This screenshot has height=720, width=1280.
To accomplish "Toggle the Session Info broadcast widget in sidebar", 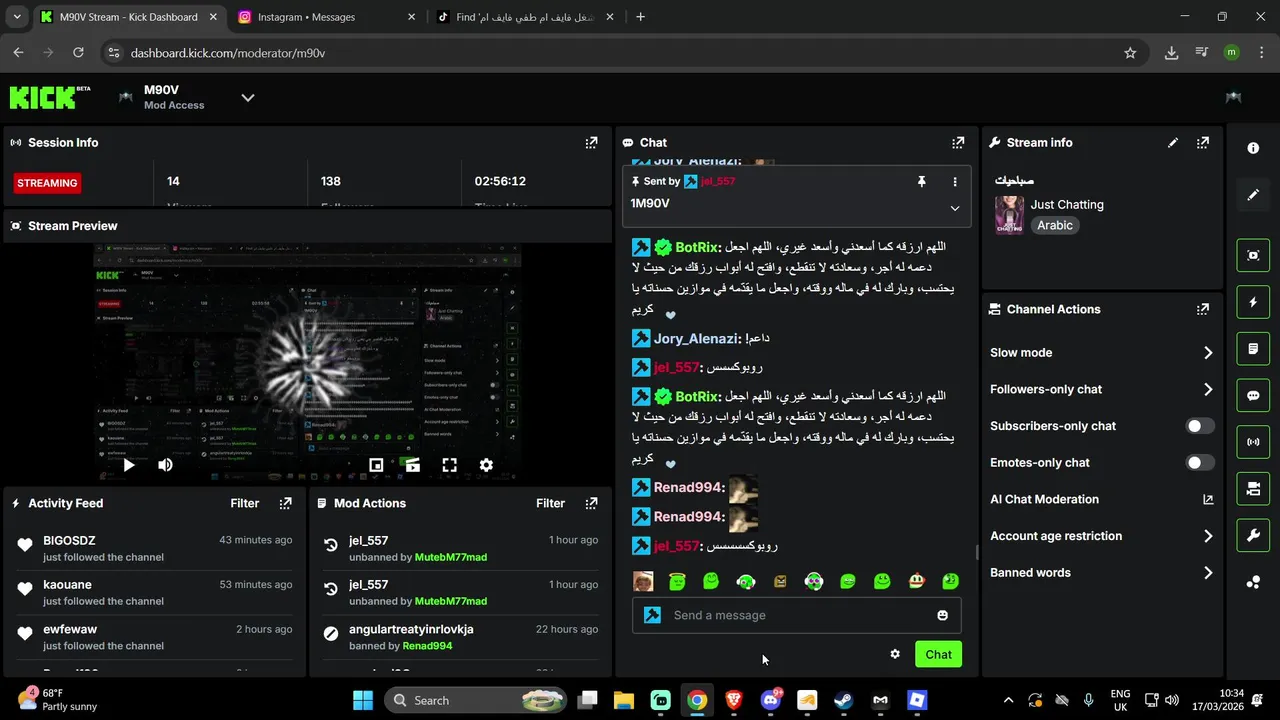I will pyautogui.click(x=1253, y=442).
